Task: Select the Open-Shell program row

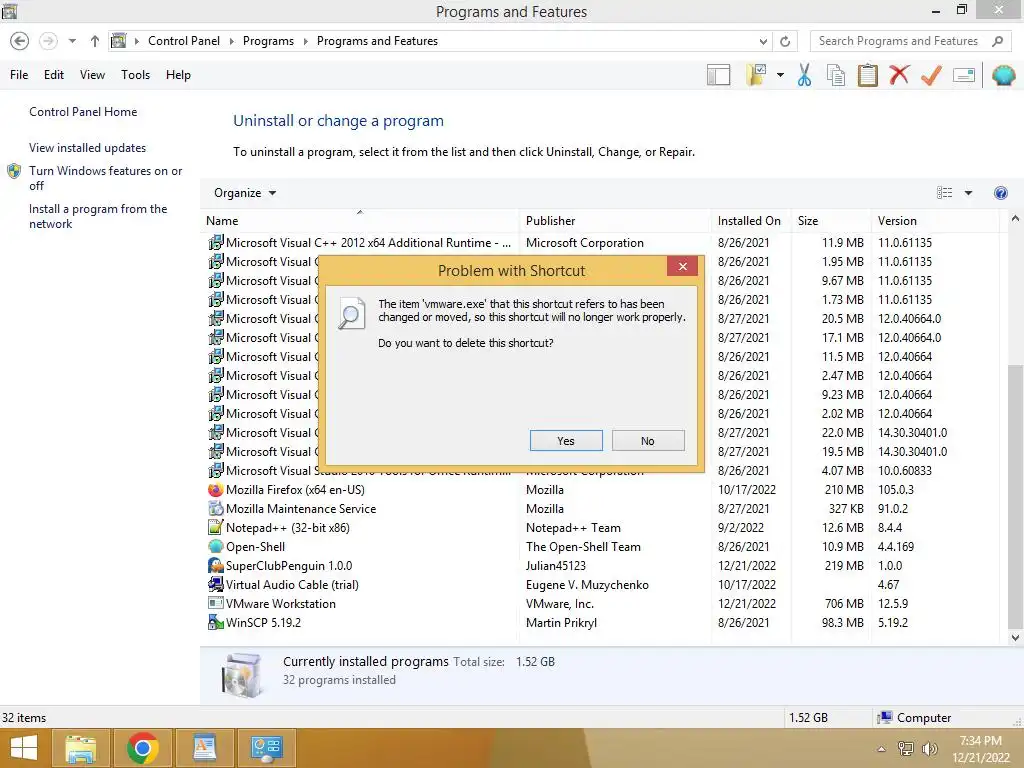Action: [x=600, y=547]
